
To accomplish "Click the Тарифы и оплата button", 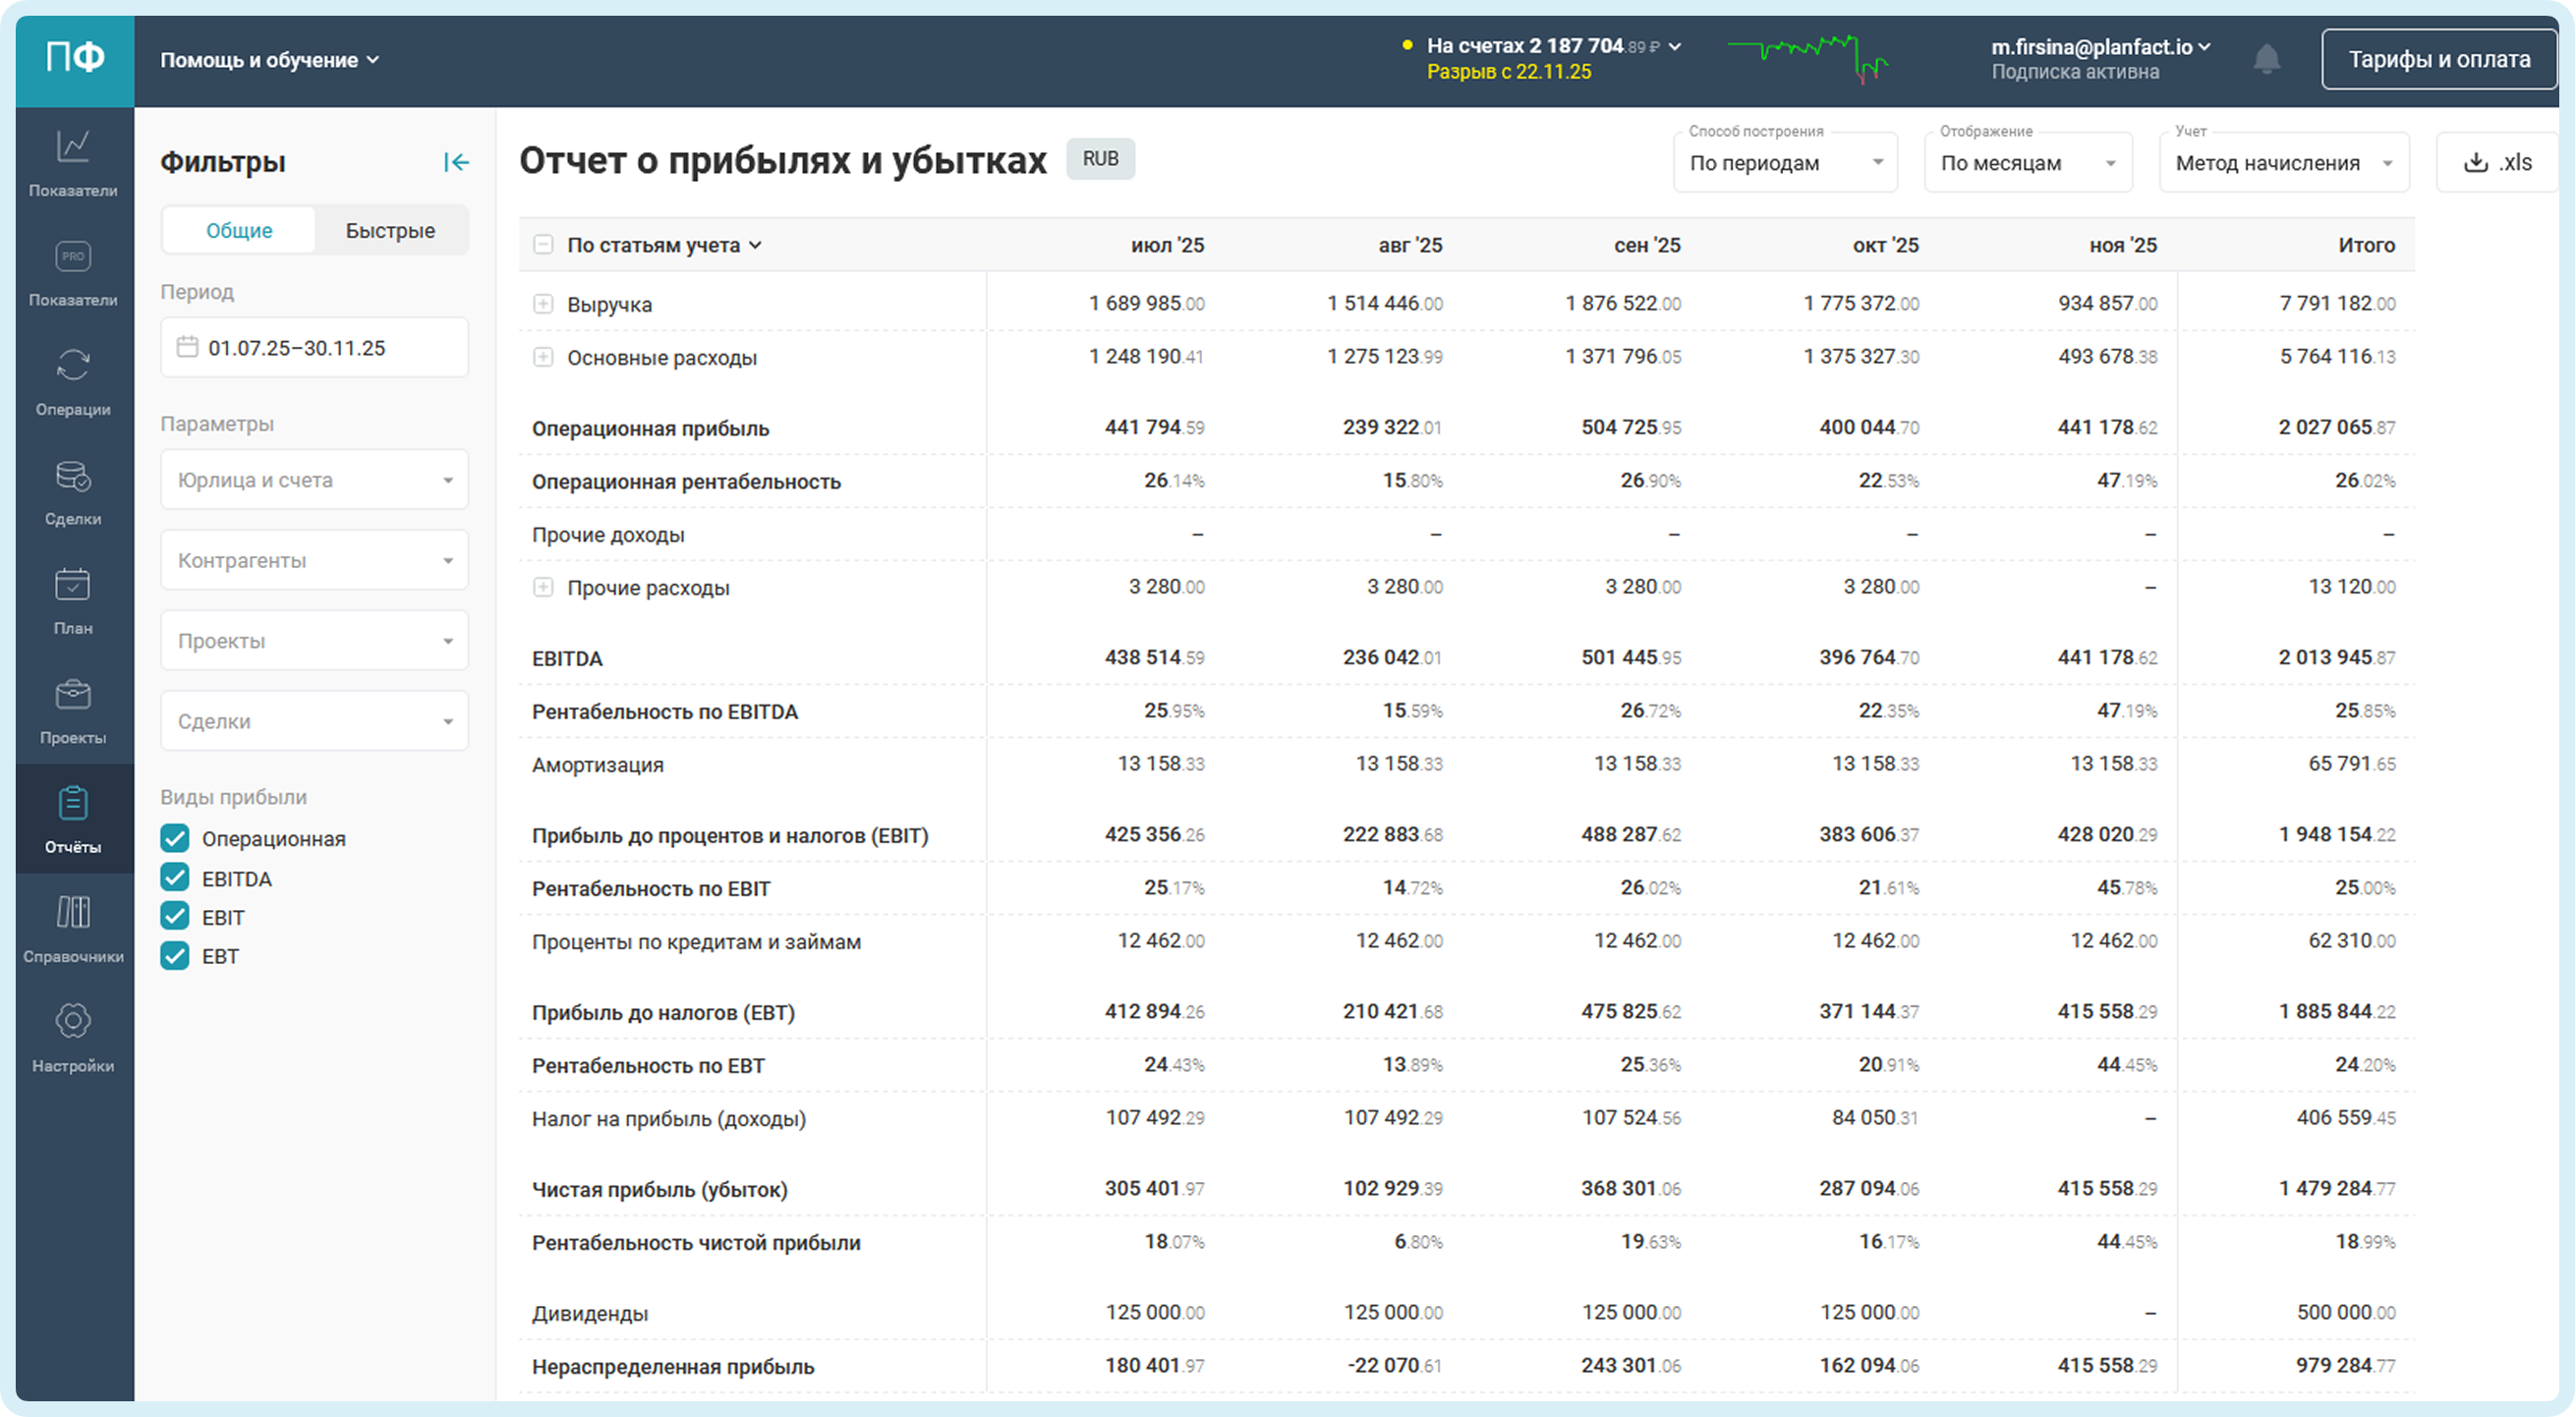I will tap(2438, 60).
